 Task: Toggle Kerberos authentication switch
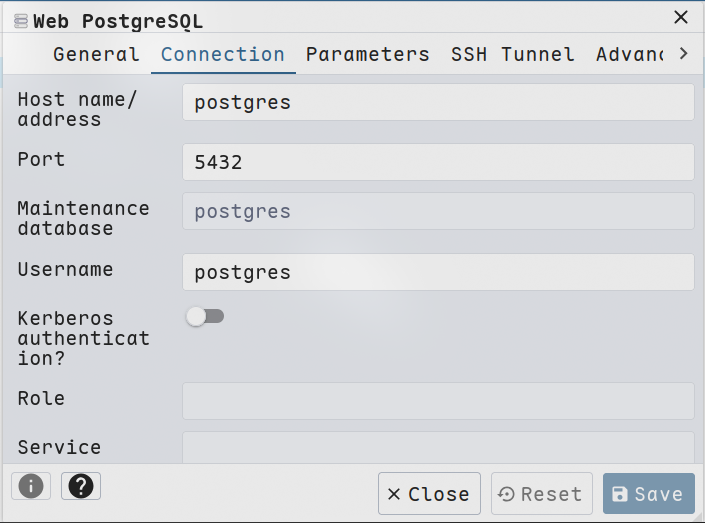point(205,317)
